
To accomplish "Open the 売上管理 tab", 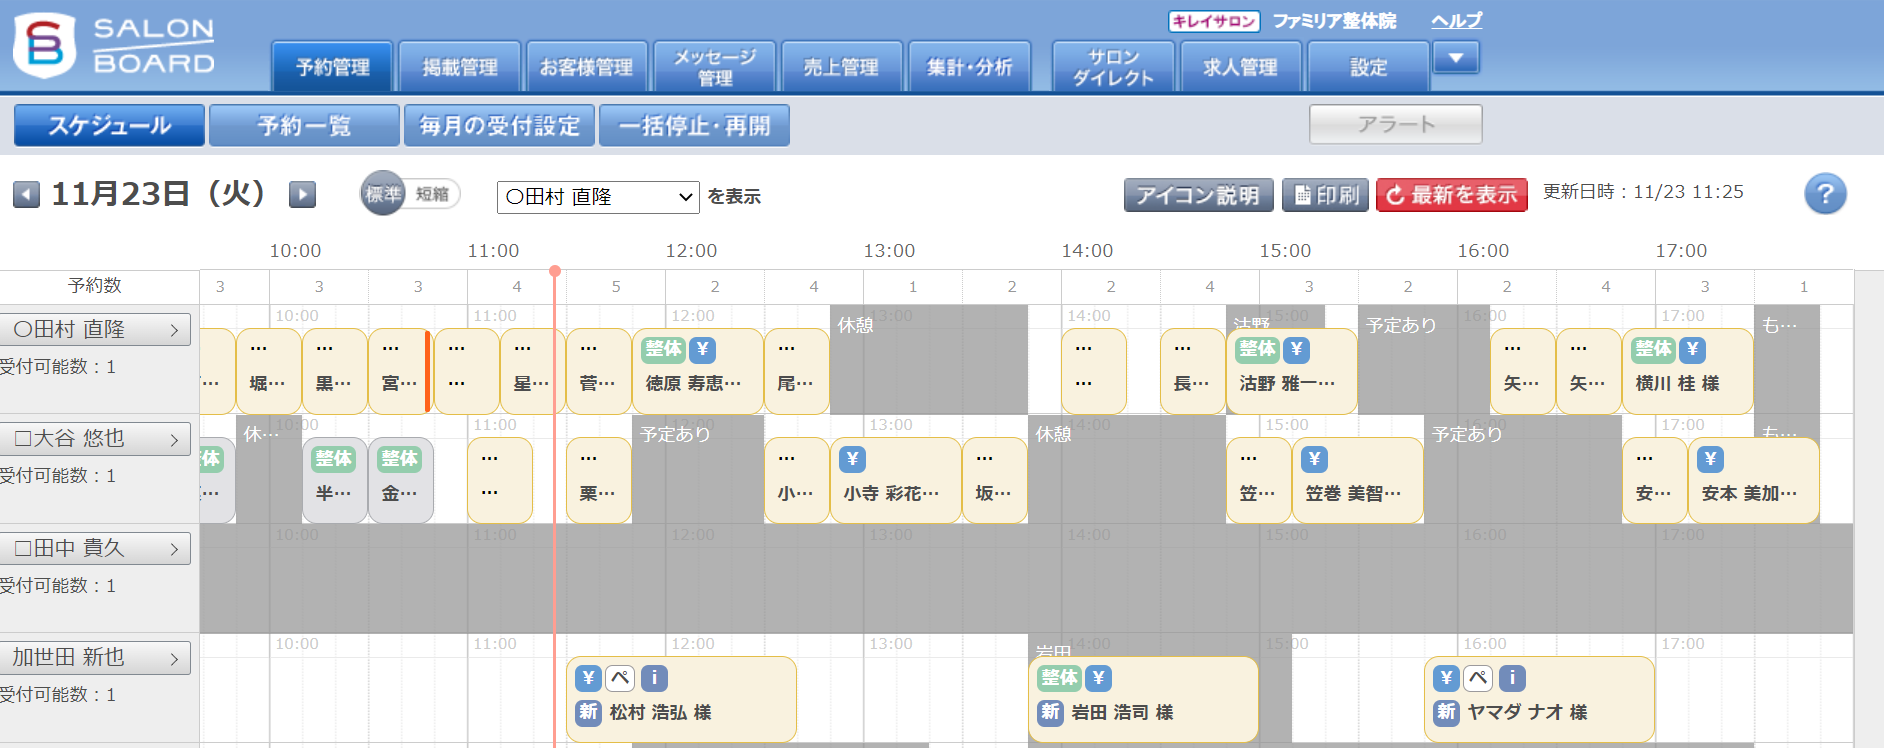I will (841, 67).
